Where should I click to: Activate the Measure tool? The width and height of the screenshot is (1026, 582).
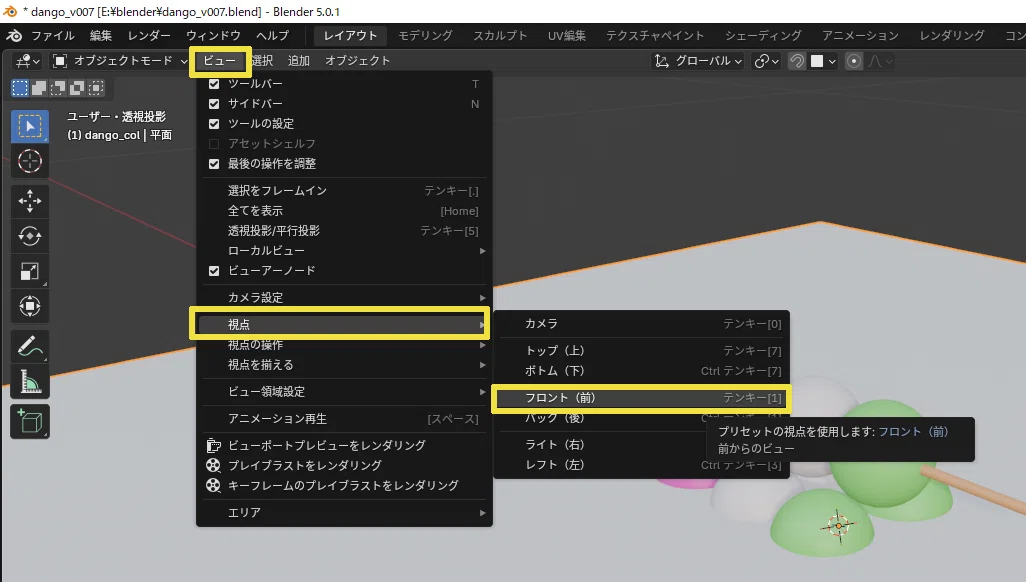tap(29, 382)
